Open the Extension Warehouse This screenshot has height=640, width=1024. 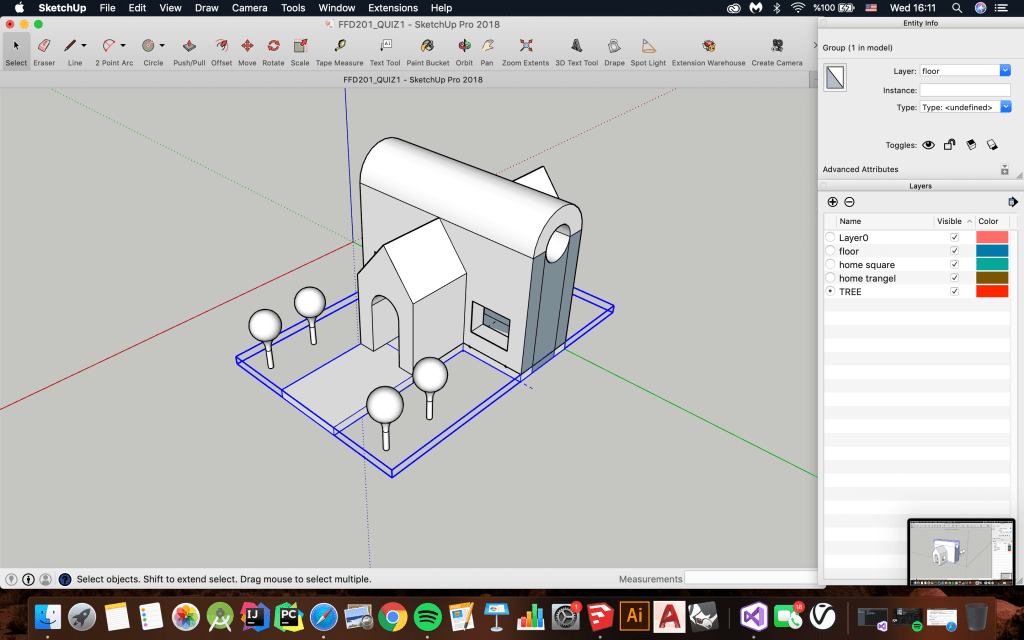point(708,46)
